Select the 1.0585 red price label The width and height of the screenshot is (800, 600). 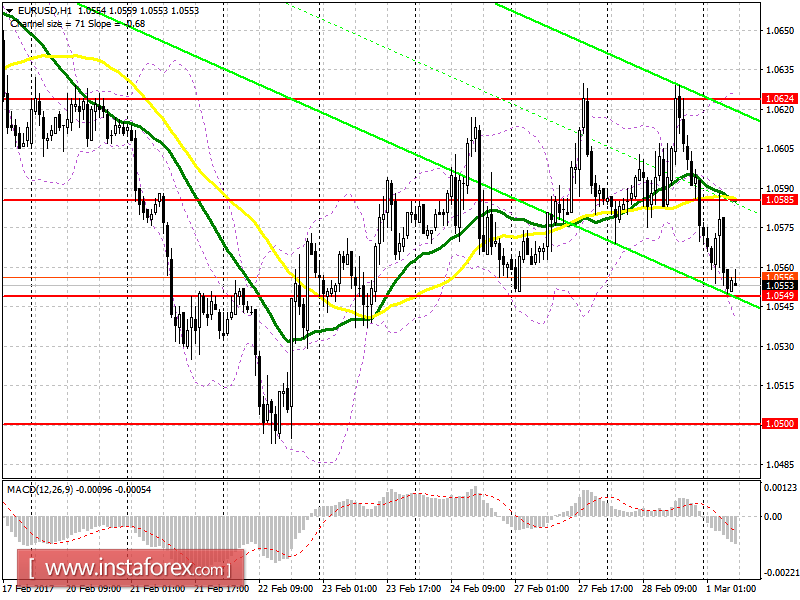point(779,199)
